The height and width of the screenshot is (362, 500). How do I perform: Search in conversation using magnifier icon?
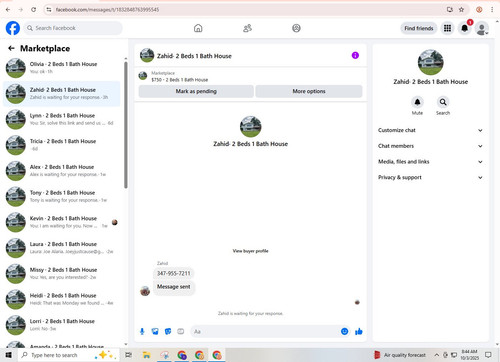443,102
